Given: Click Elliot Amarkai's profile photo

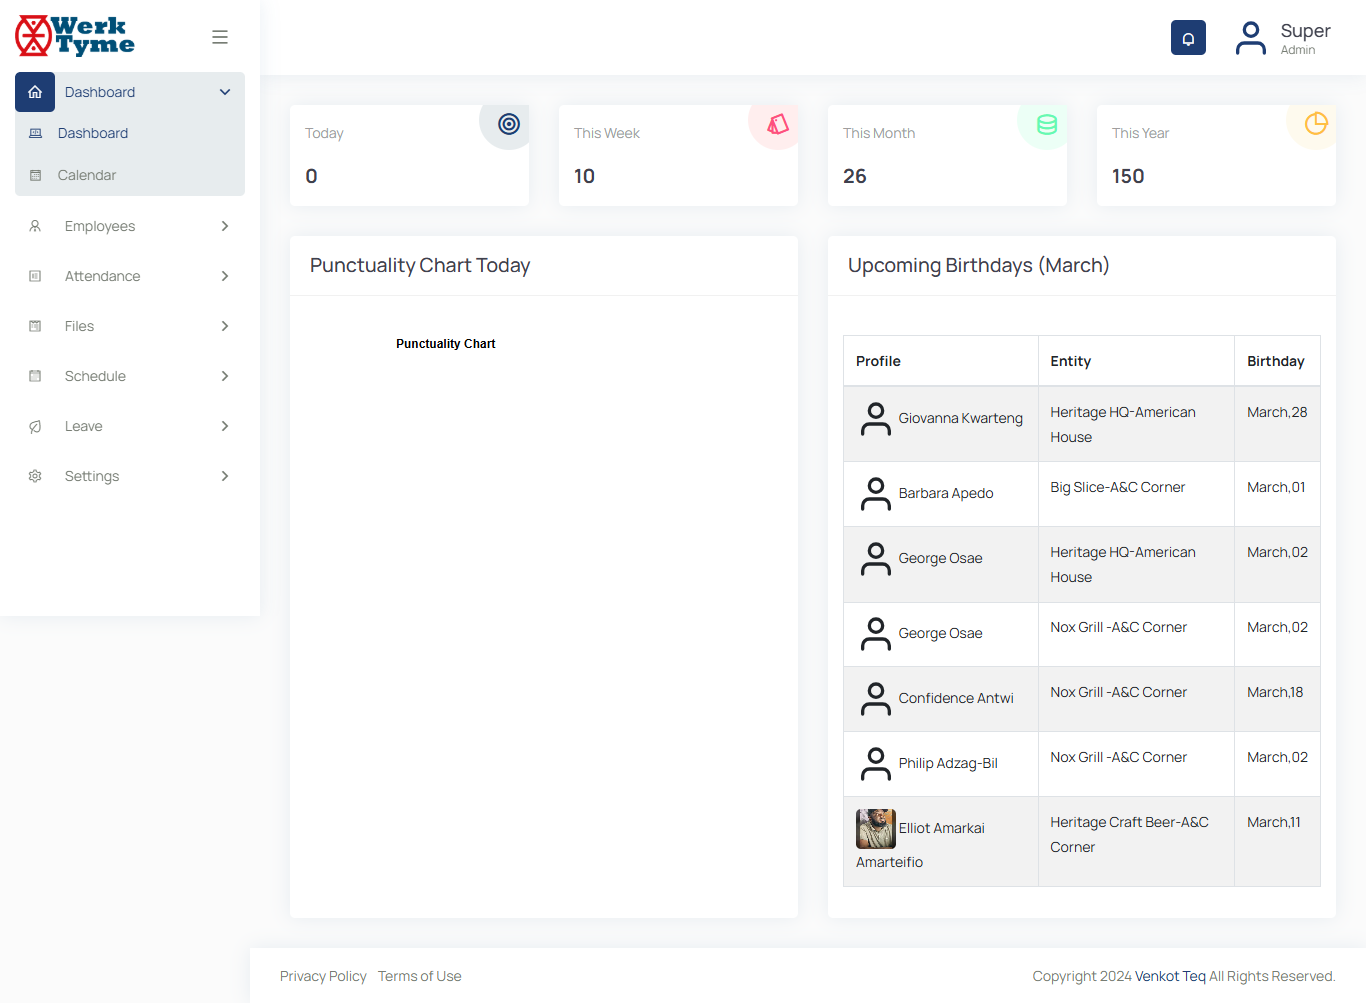Looking at the screenshot, I should pos(875,829).
